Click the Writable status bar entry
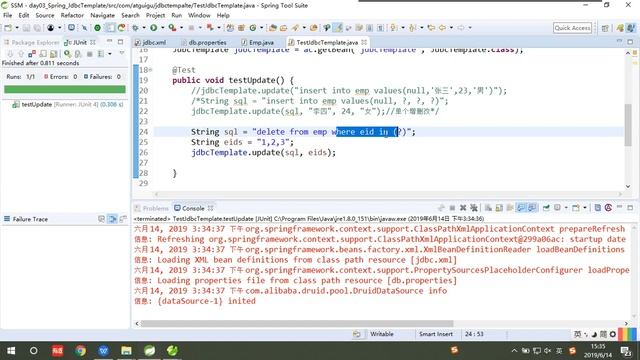The image size is (640, 360). pyautogui.click(x=382, y=334)
